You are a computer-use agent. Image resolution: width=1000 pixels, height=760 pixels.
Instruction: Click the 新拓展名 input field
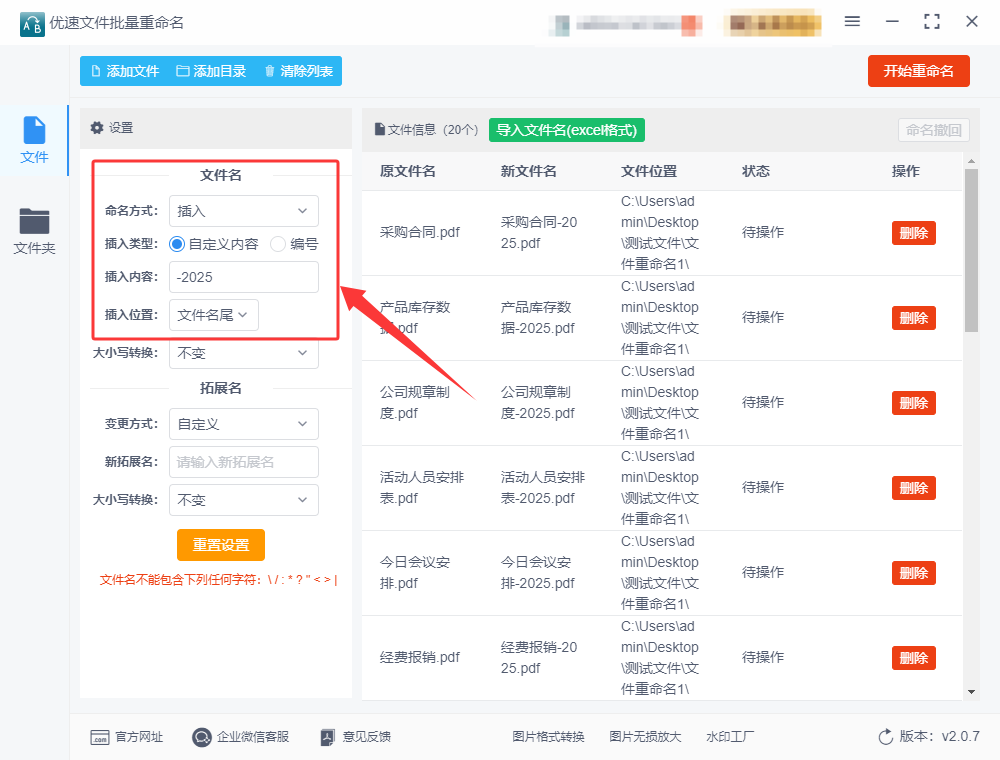244,462
